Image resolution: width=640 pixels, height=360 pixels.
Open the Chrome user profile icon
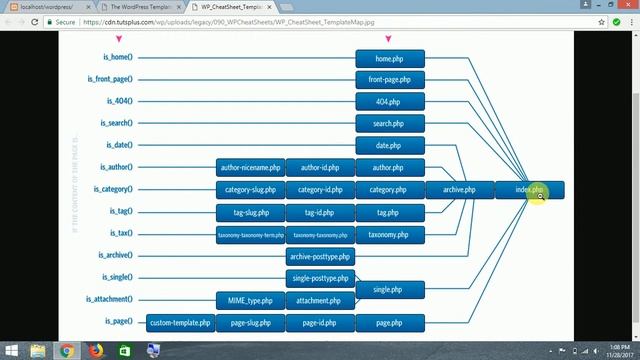[x=585, y=4]
